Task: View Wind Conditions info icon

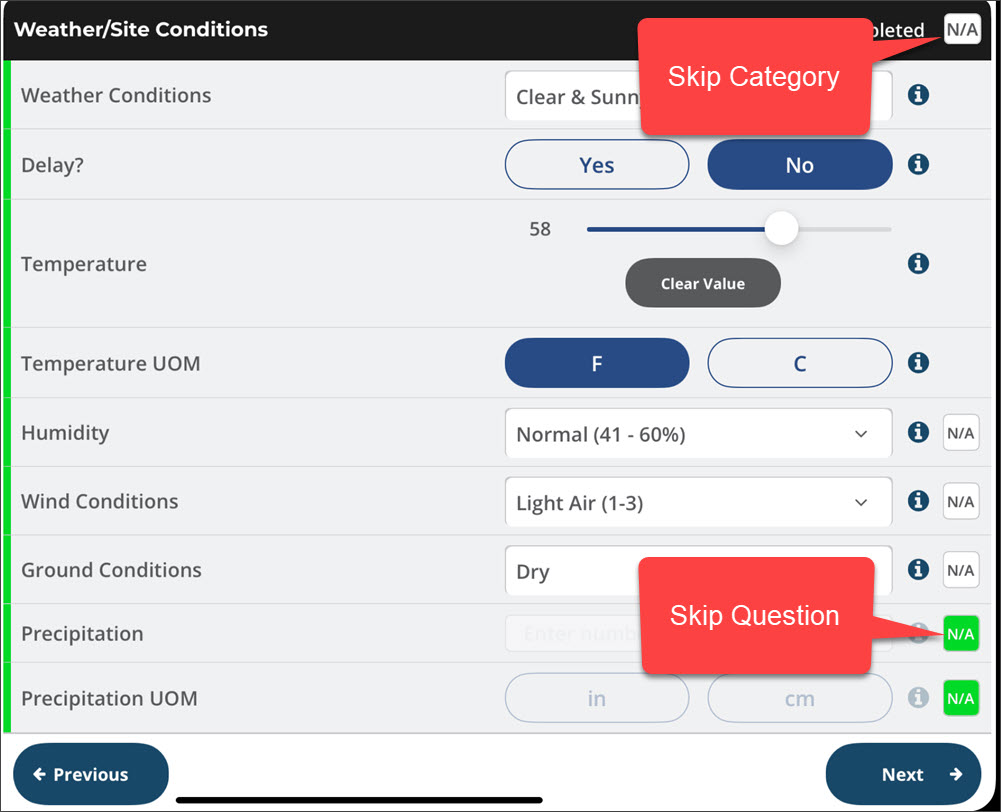Action: [918, 501]
